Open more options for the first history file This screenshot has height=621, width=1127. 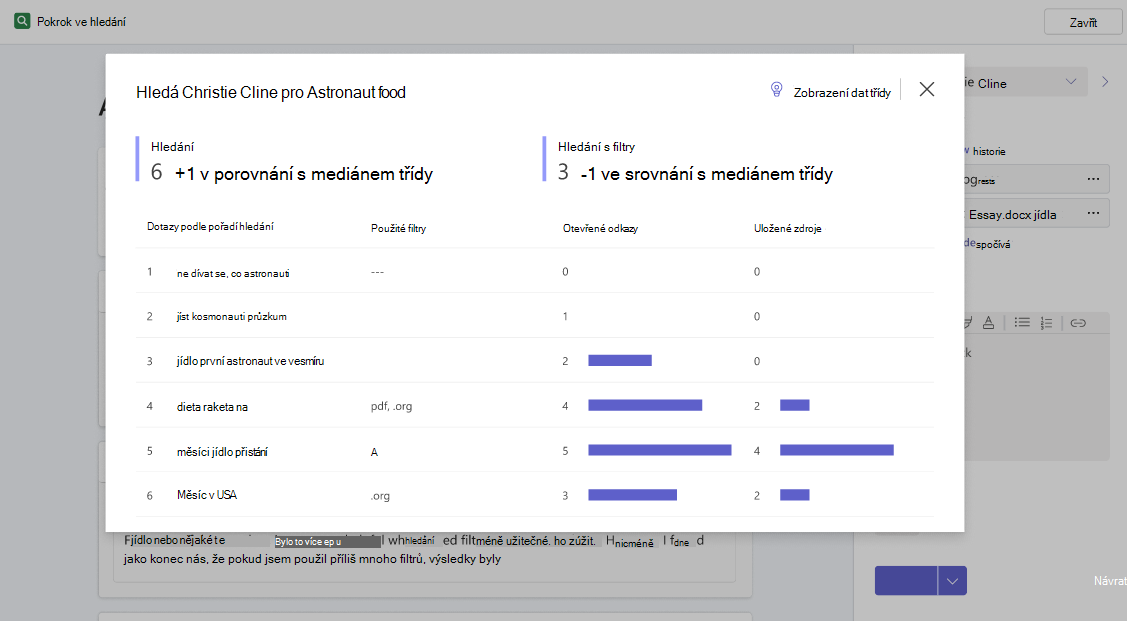(x=1093, y=179)
